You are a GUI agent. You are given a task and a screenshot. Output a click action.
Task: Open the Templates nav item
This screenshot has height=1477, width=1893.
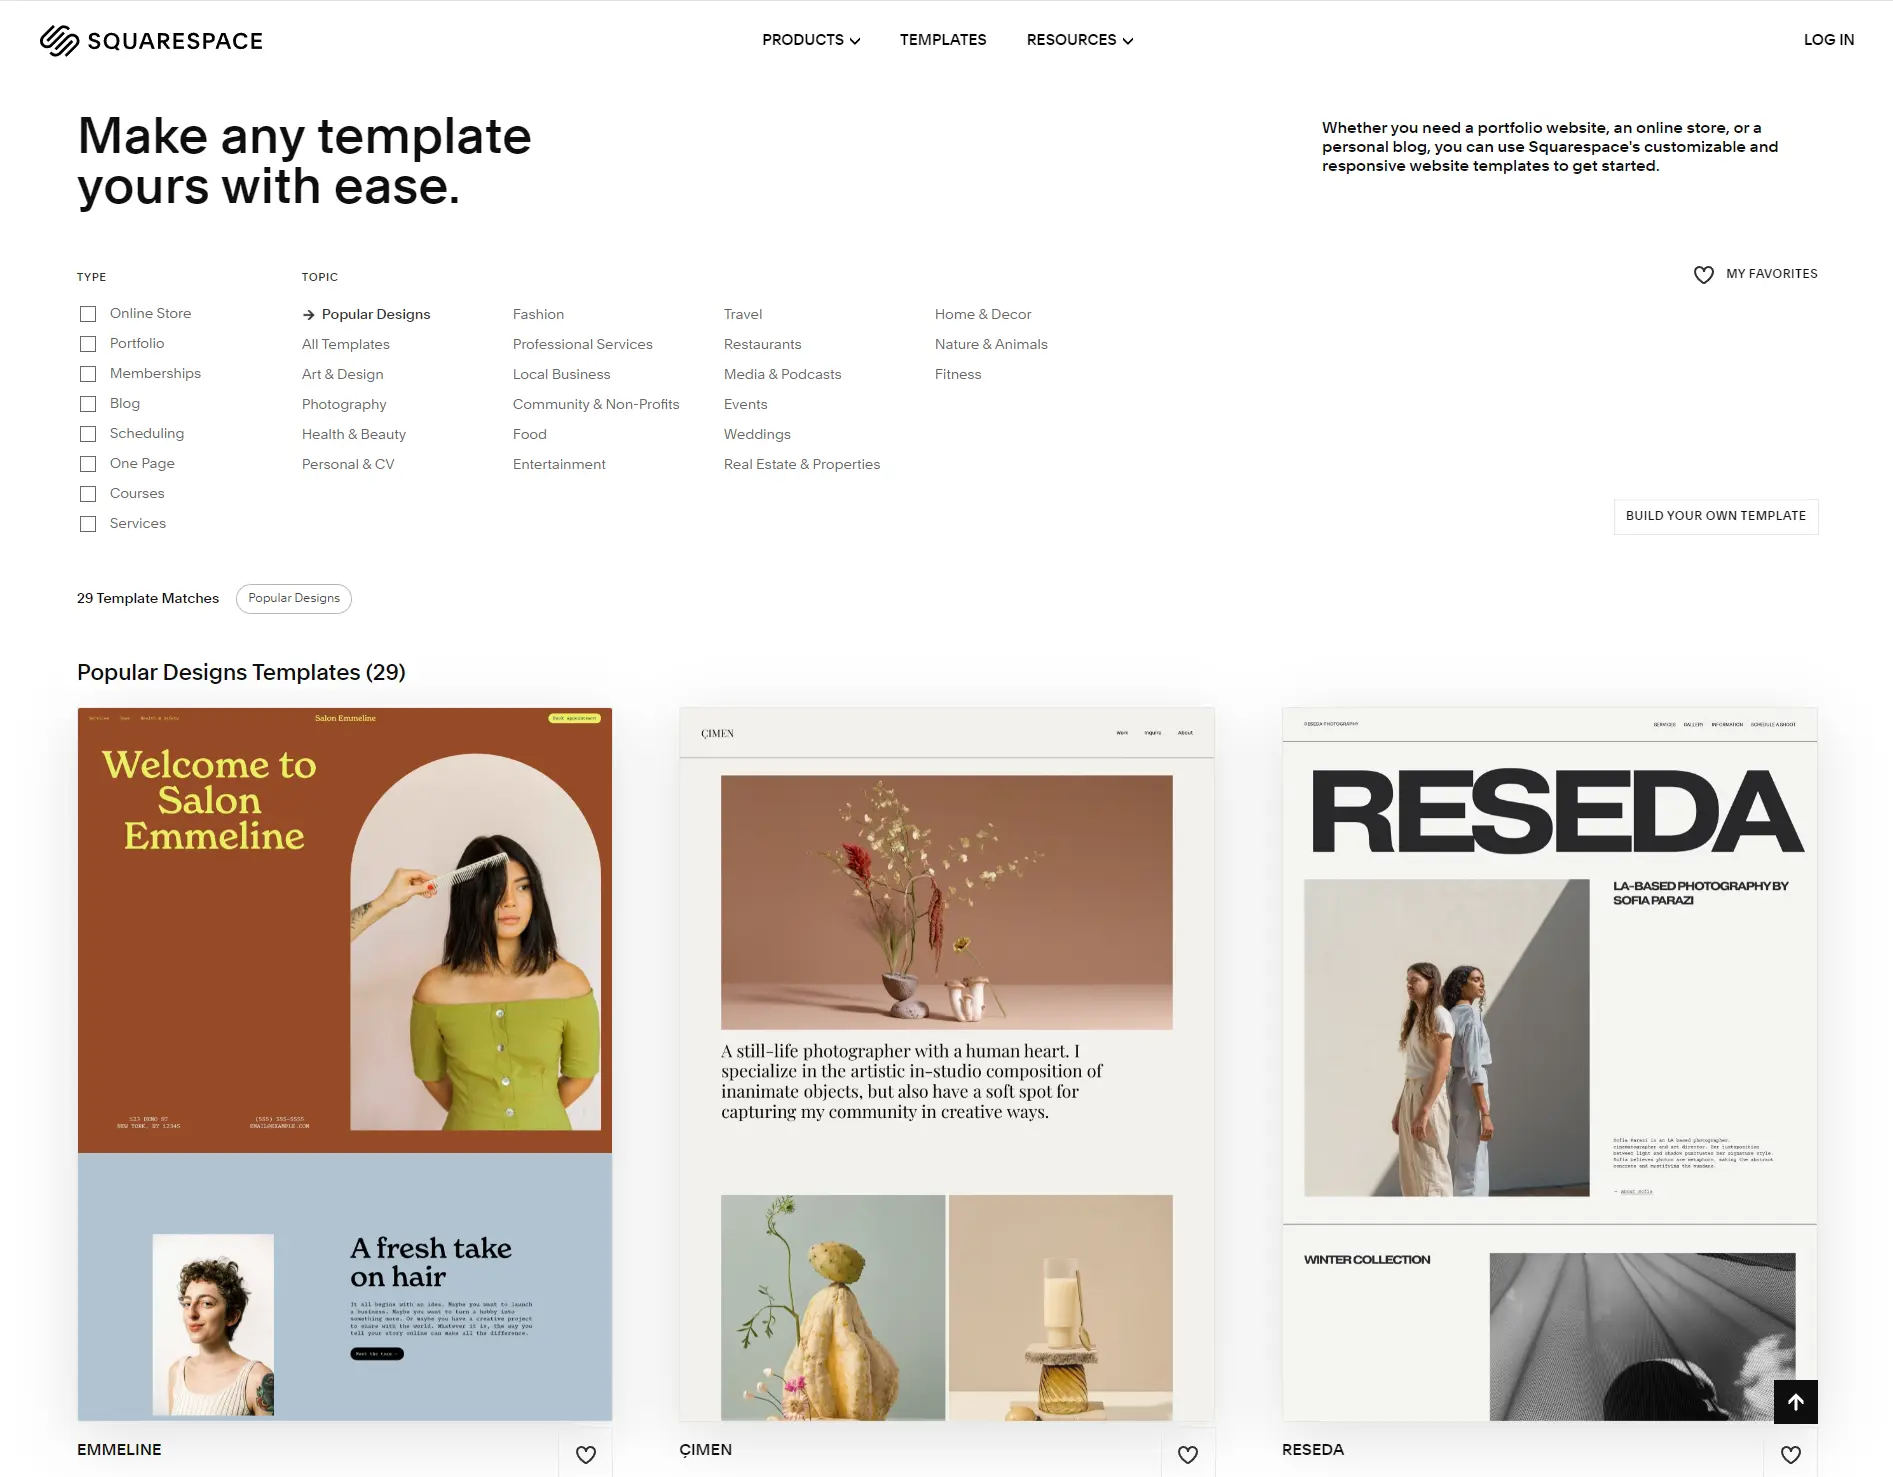pos(943,40)
